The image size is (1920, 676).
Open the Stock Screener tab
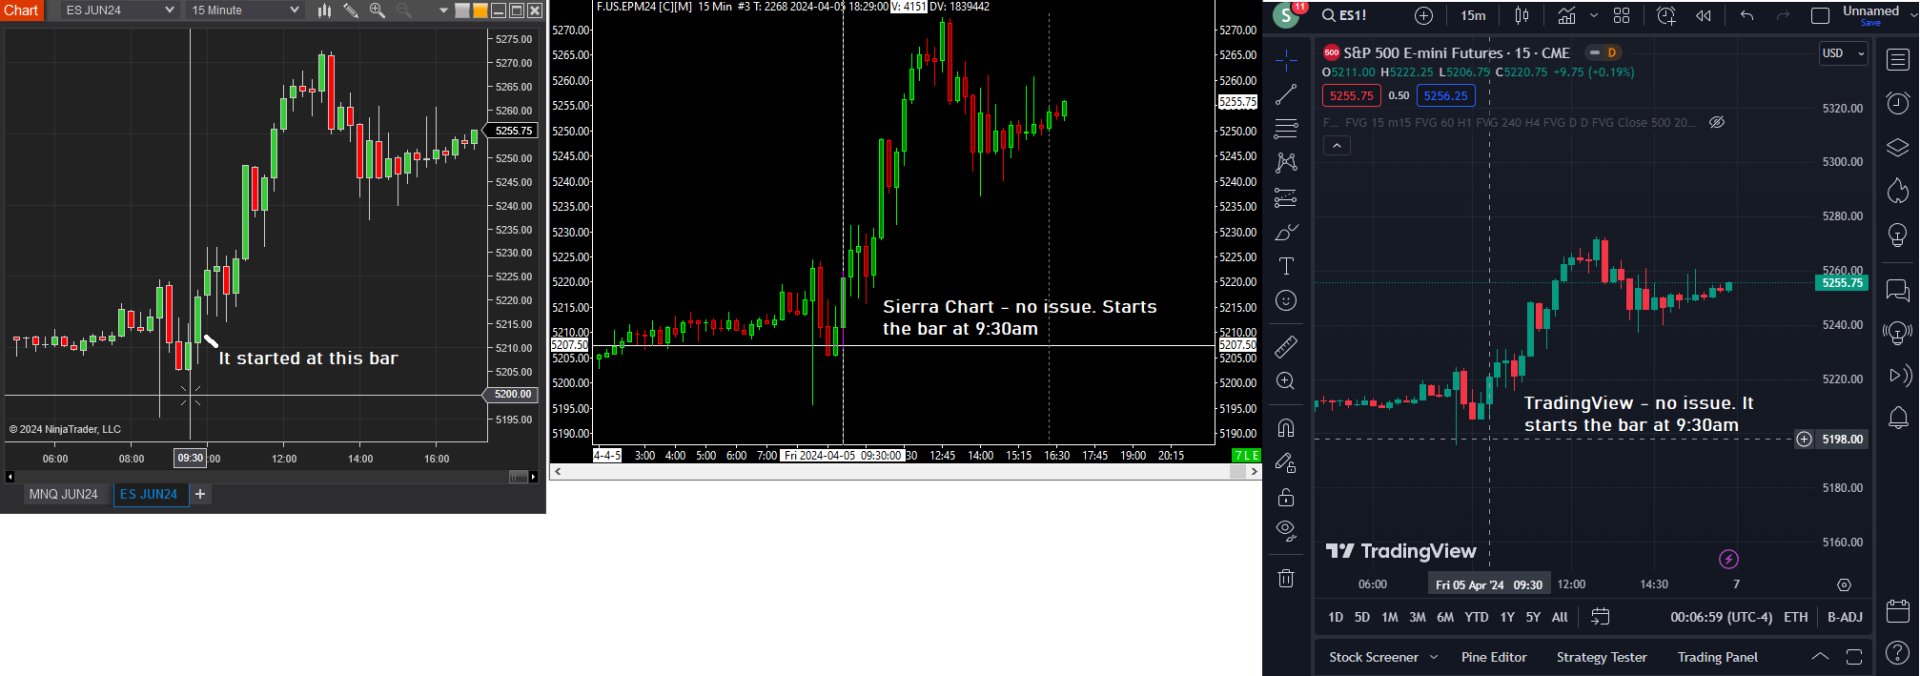coord(1373,657)
